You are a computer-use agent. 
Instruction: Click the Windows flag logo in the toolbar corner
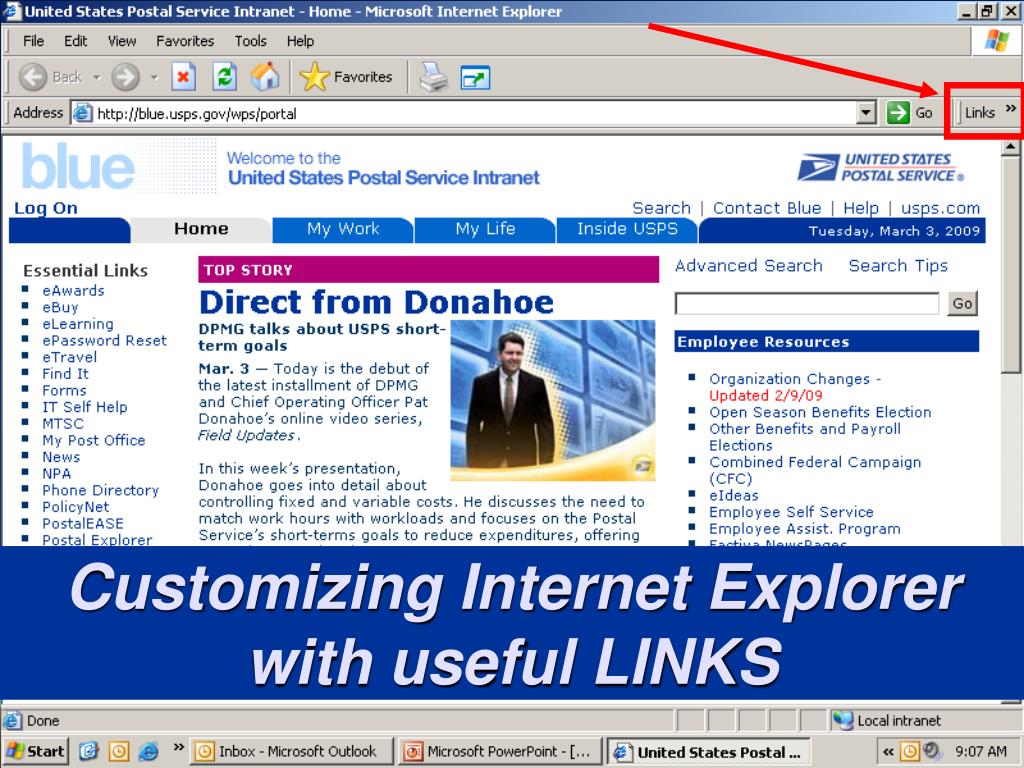point(997,40)
